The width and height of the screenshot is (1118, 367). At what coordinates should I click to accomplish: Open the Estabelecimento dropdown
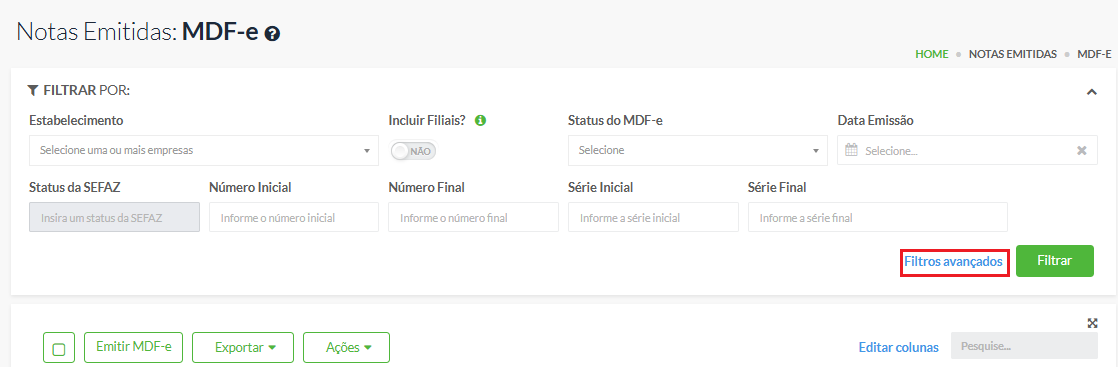[x=204, y=150]
